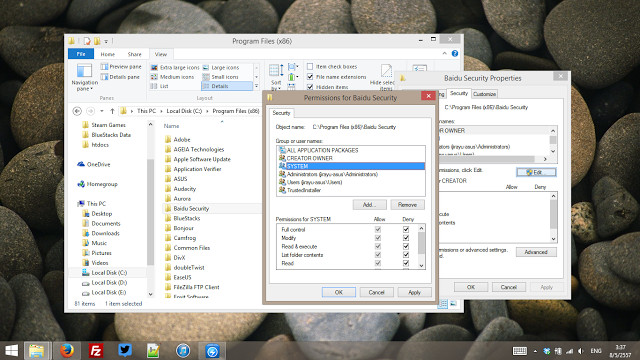Click Advanced in Properties window
Image resolution: width=640 pixels, height=360 pixels.
(x=536, y=252)
